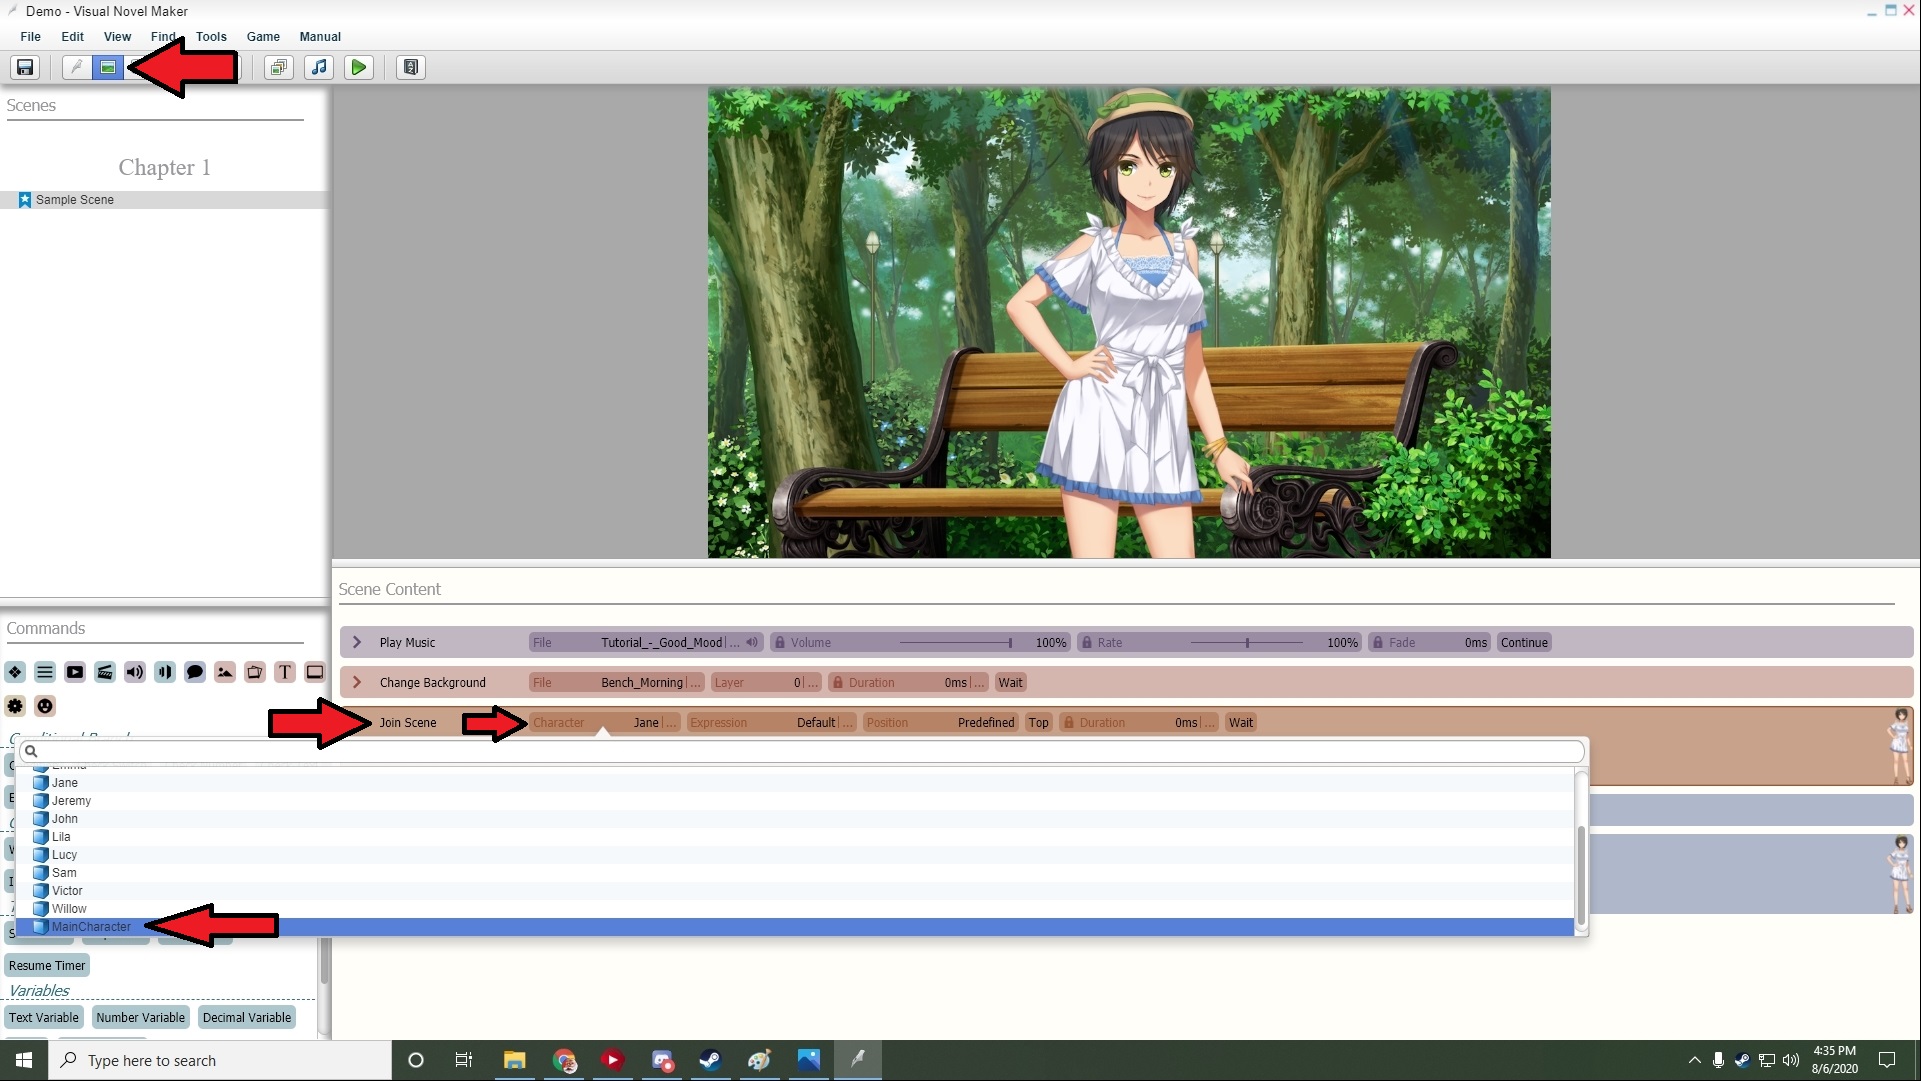1921x1081 pixels.
Task: Select the smiley face character commands icon
Action: pos(45,706)
